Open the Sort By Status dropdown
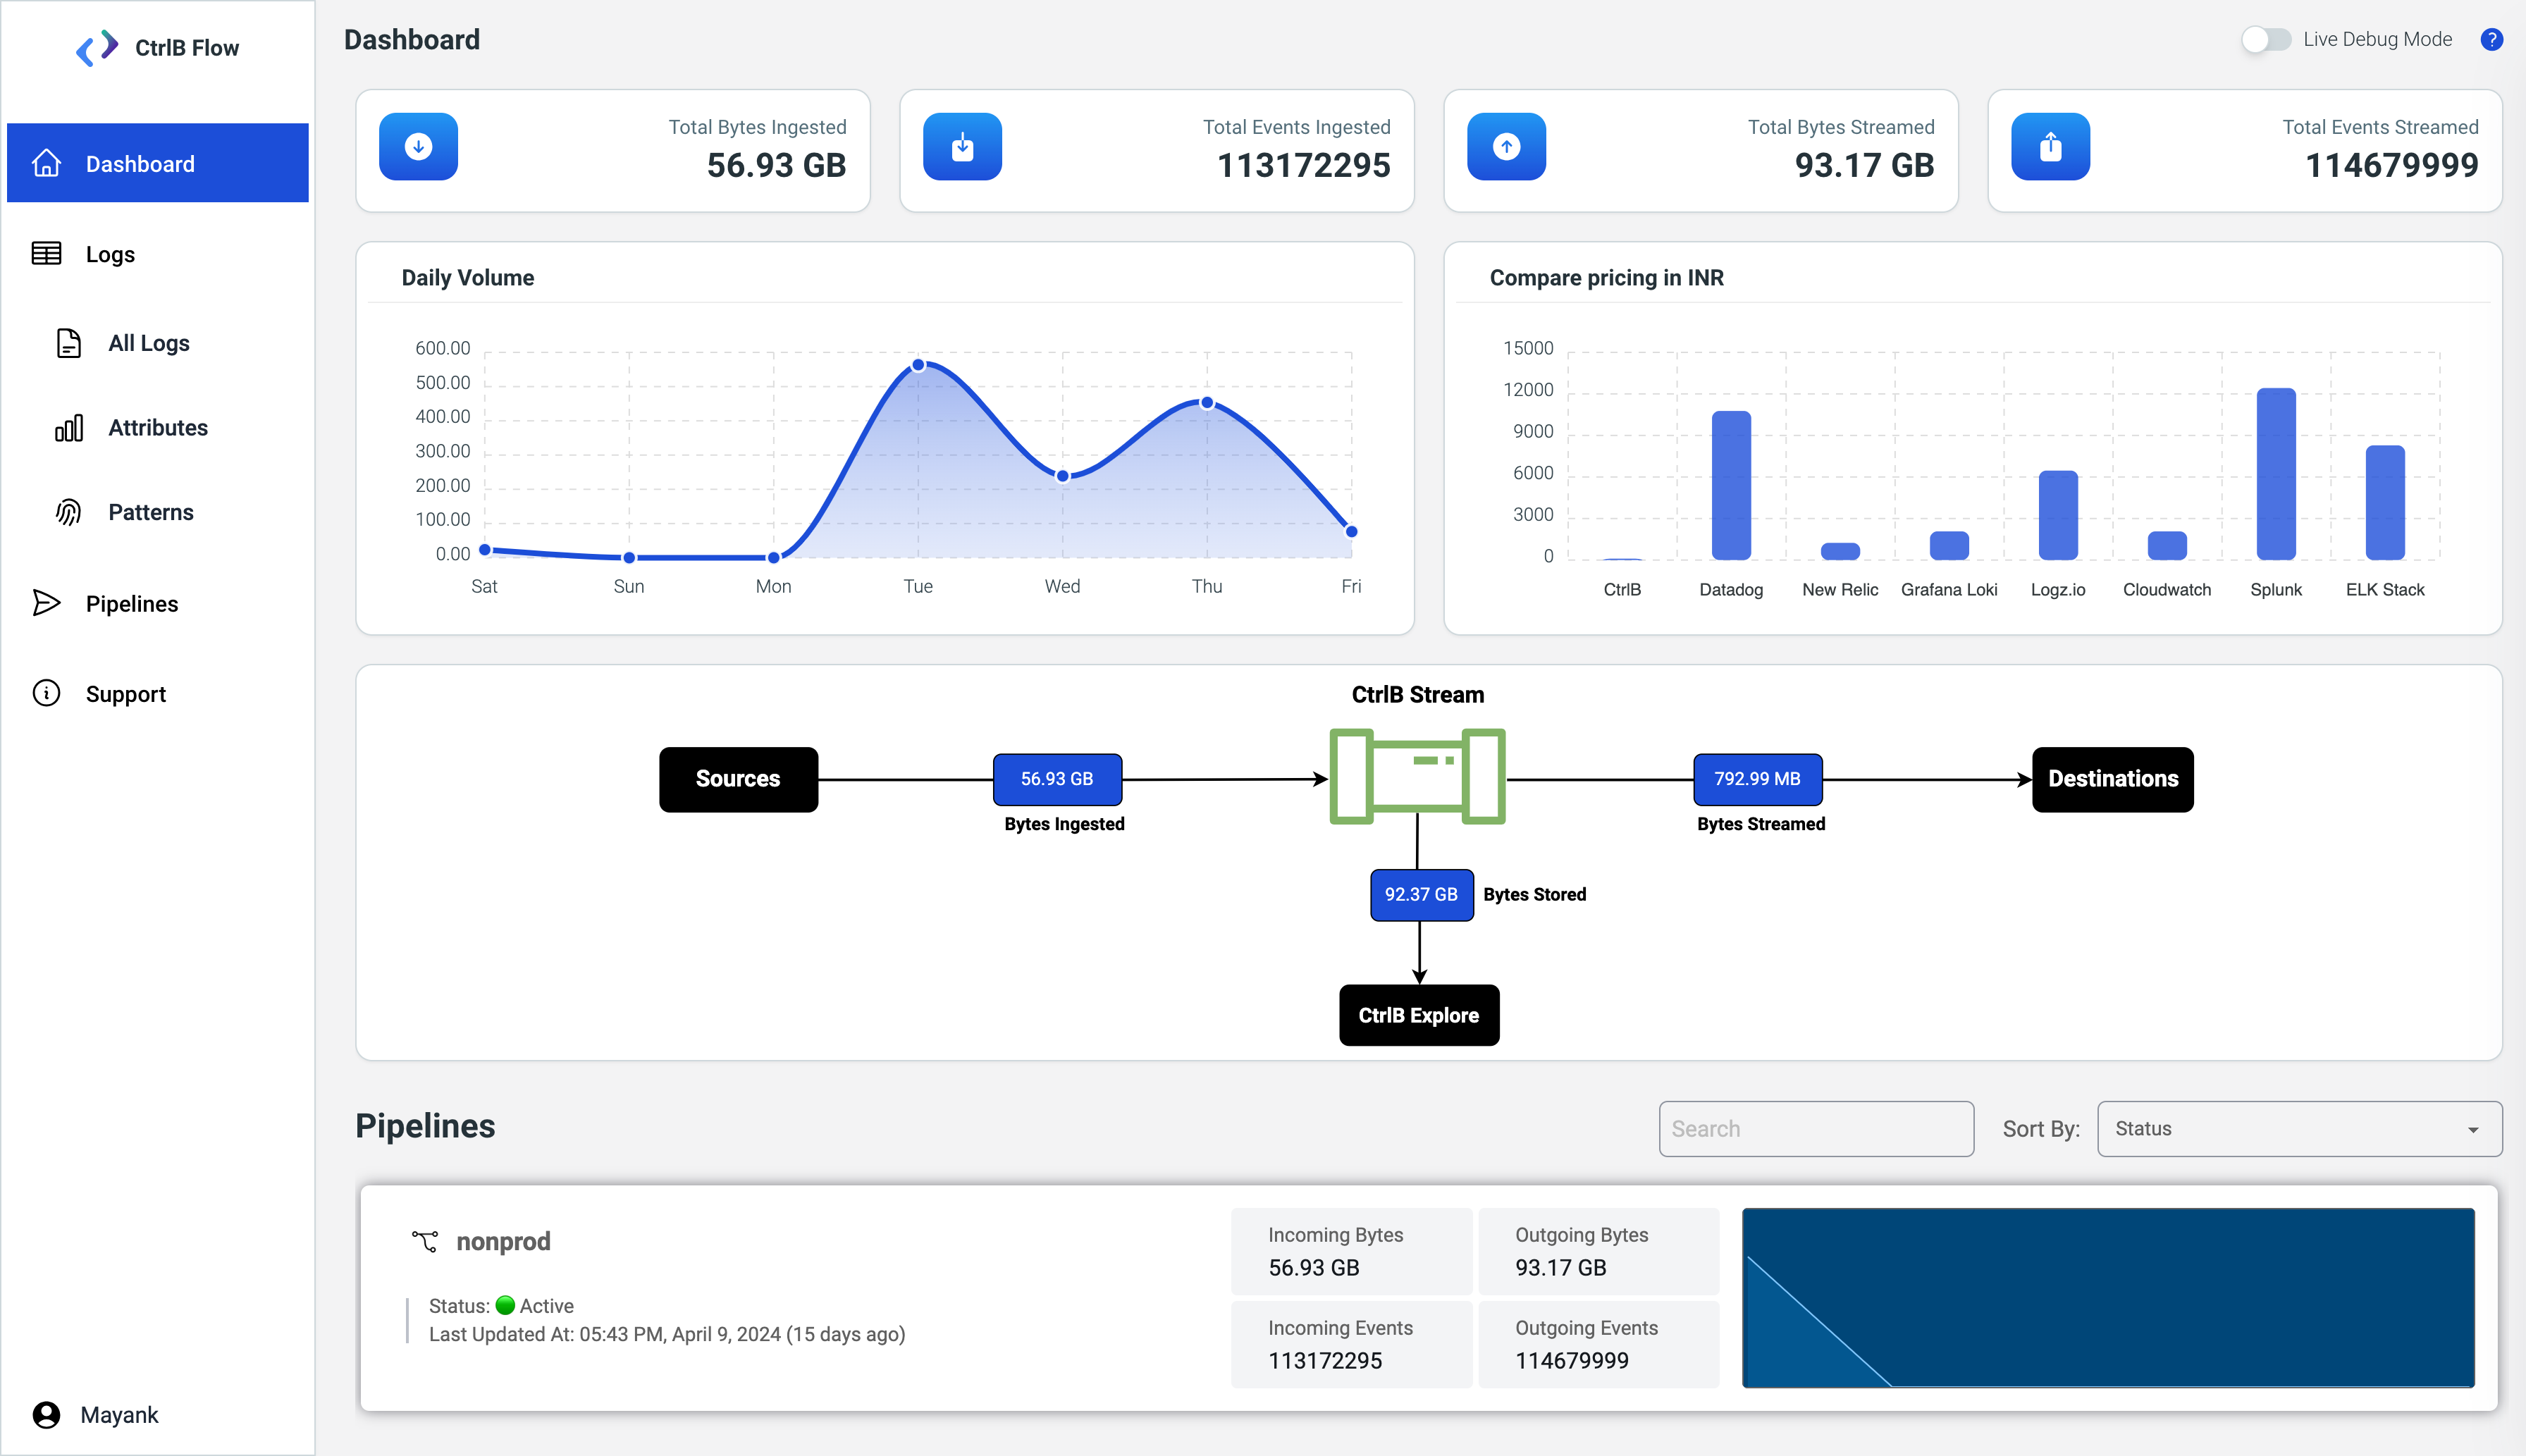Screen dimensions: 2526x1456 click(2299, 1129)
